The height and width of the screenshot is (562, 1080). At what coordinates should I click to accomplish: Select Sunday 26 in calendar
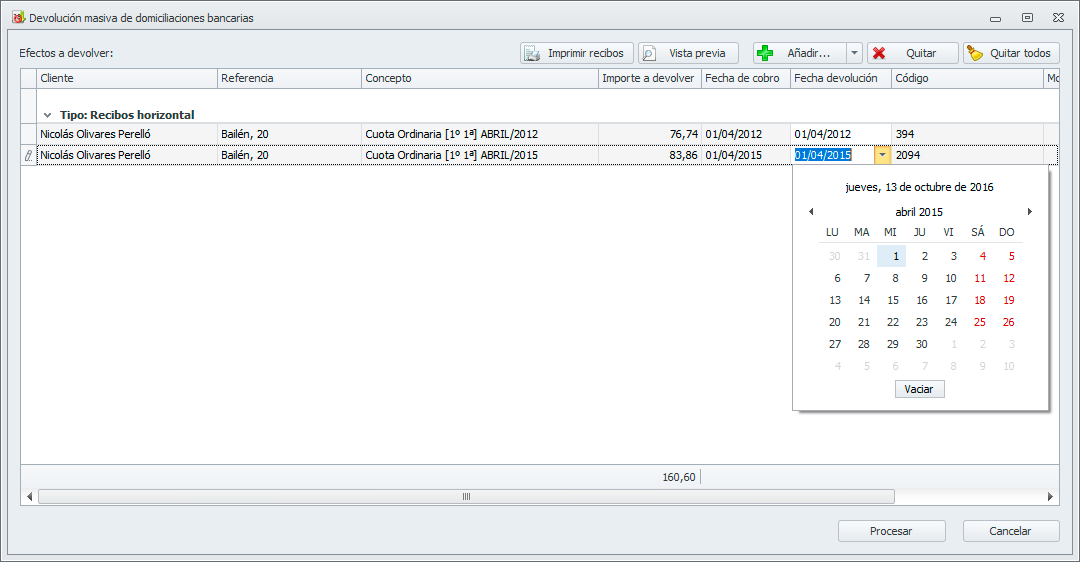click(1008, 322)
